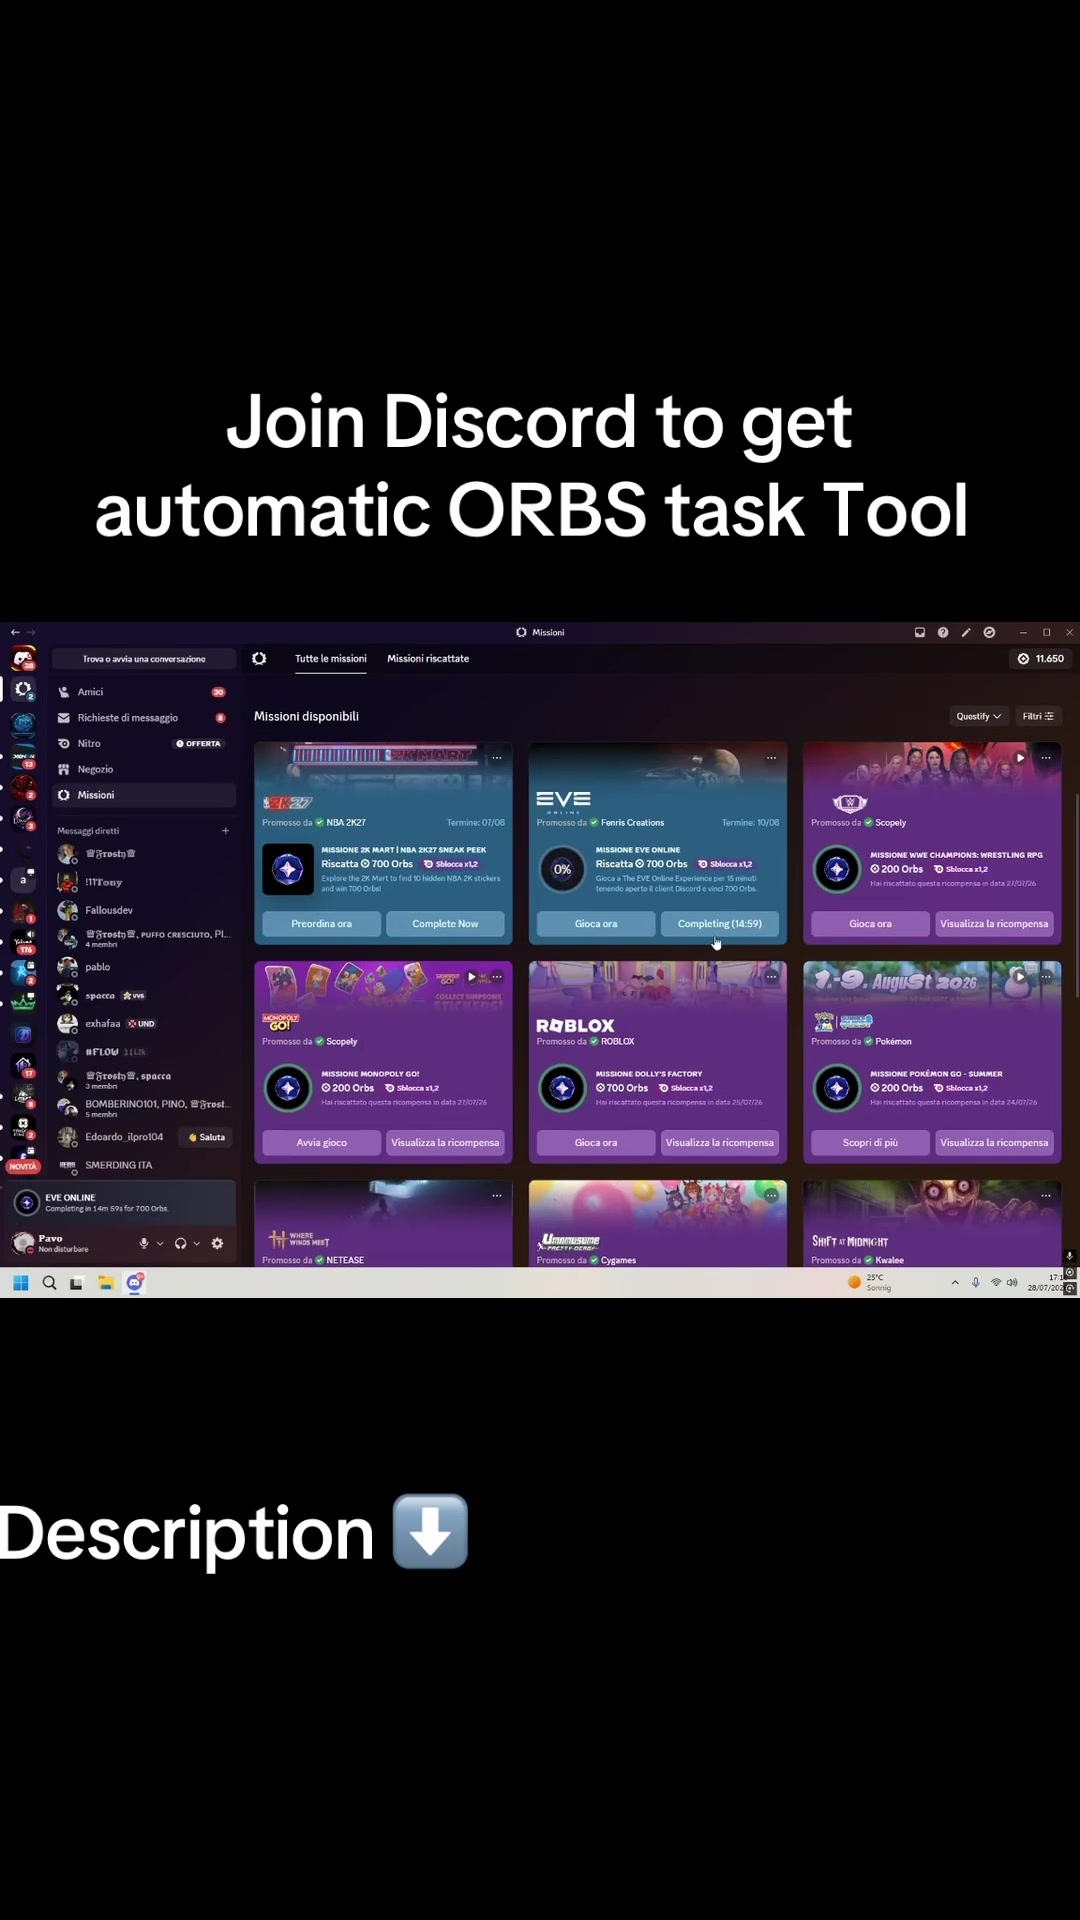This screenshot has width=1080, height=1920.
Task: Click Visualizza la ricompensa on Roblox card
Action: 720,1143
